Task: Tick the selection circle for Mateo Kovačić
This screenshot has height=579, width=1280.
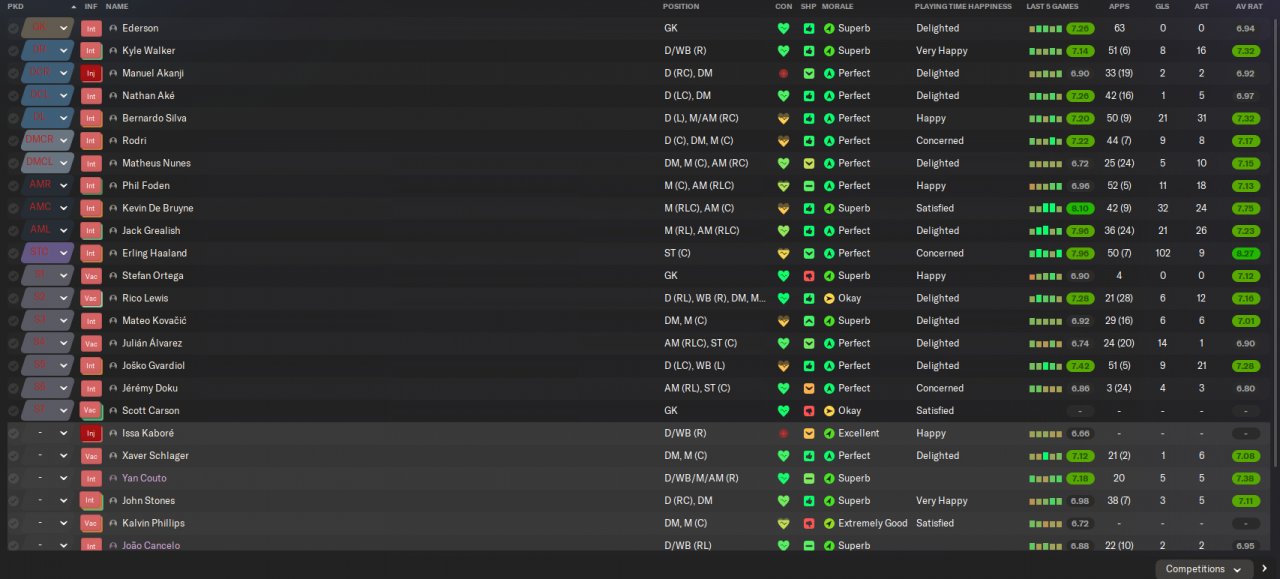Action: [13, 321]
